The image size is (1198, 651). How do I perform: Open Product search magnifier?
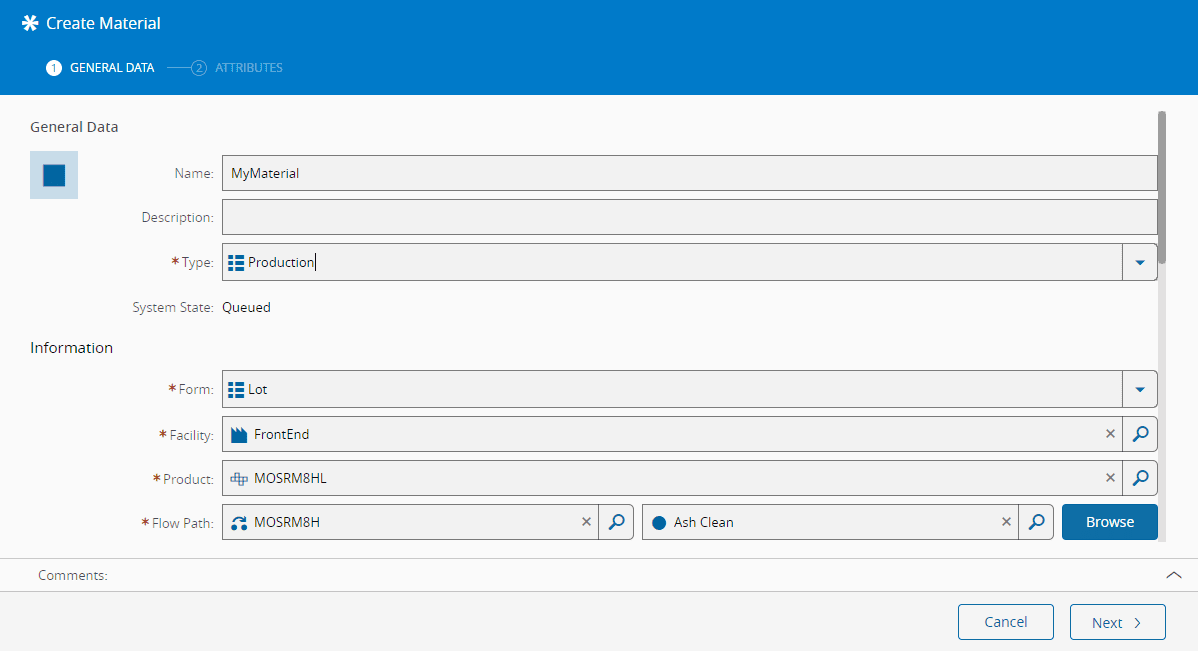point(1140,478)
